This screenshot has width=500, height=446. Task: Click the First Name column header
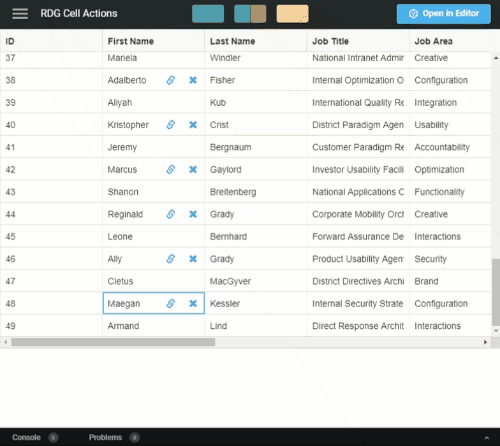click(x=153, y=41)
